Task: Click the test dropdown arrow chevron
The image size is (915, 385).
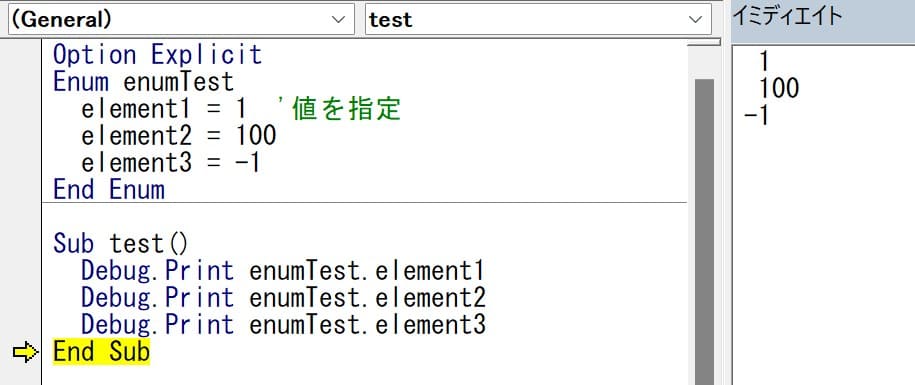Action: pos(695,19)
